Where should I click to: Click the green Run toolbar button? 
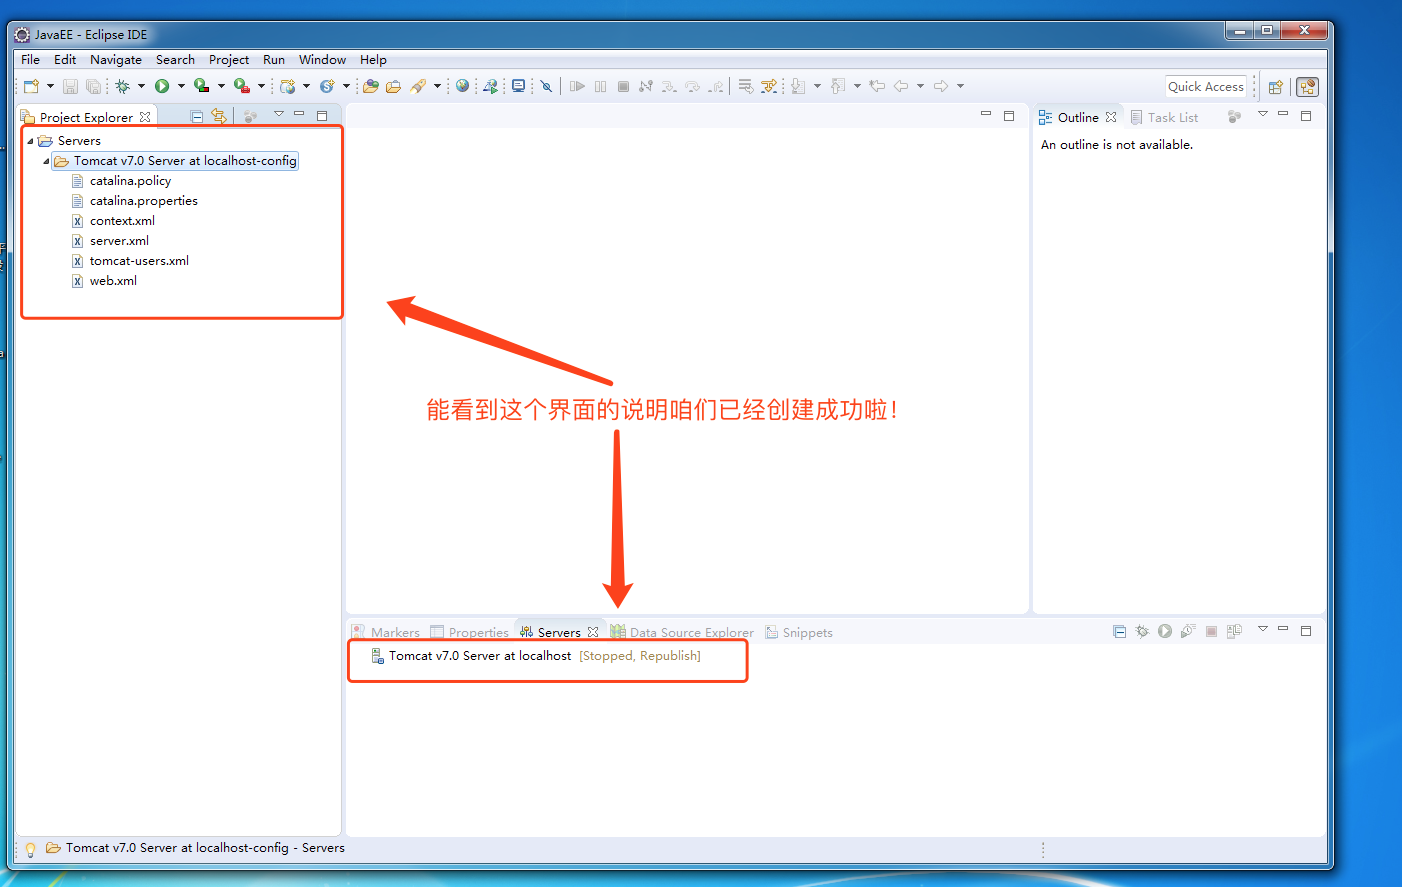coord(162,86)
